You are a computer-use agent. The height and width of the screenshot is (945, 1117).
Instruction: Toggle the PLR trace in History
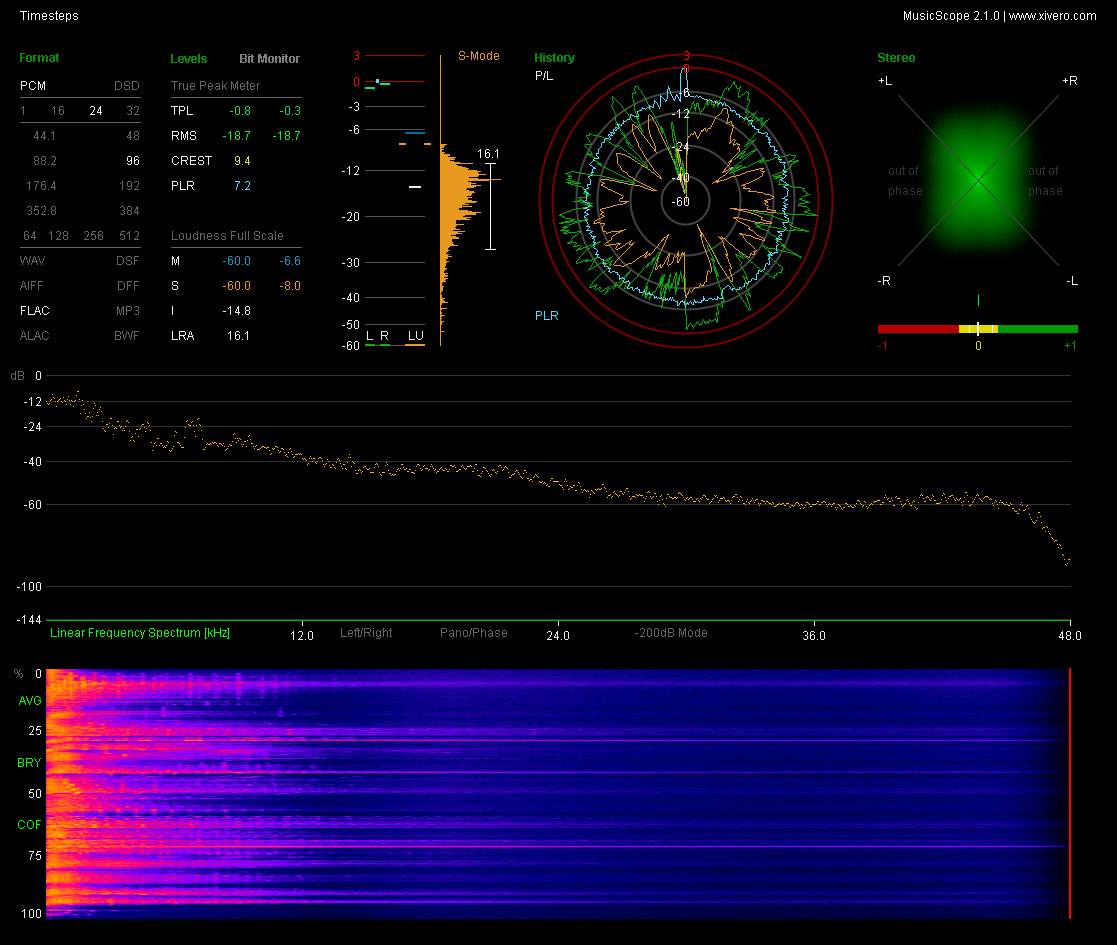pyautogui.click(x=546, y=316)
